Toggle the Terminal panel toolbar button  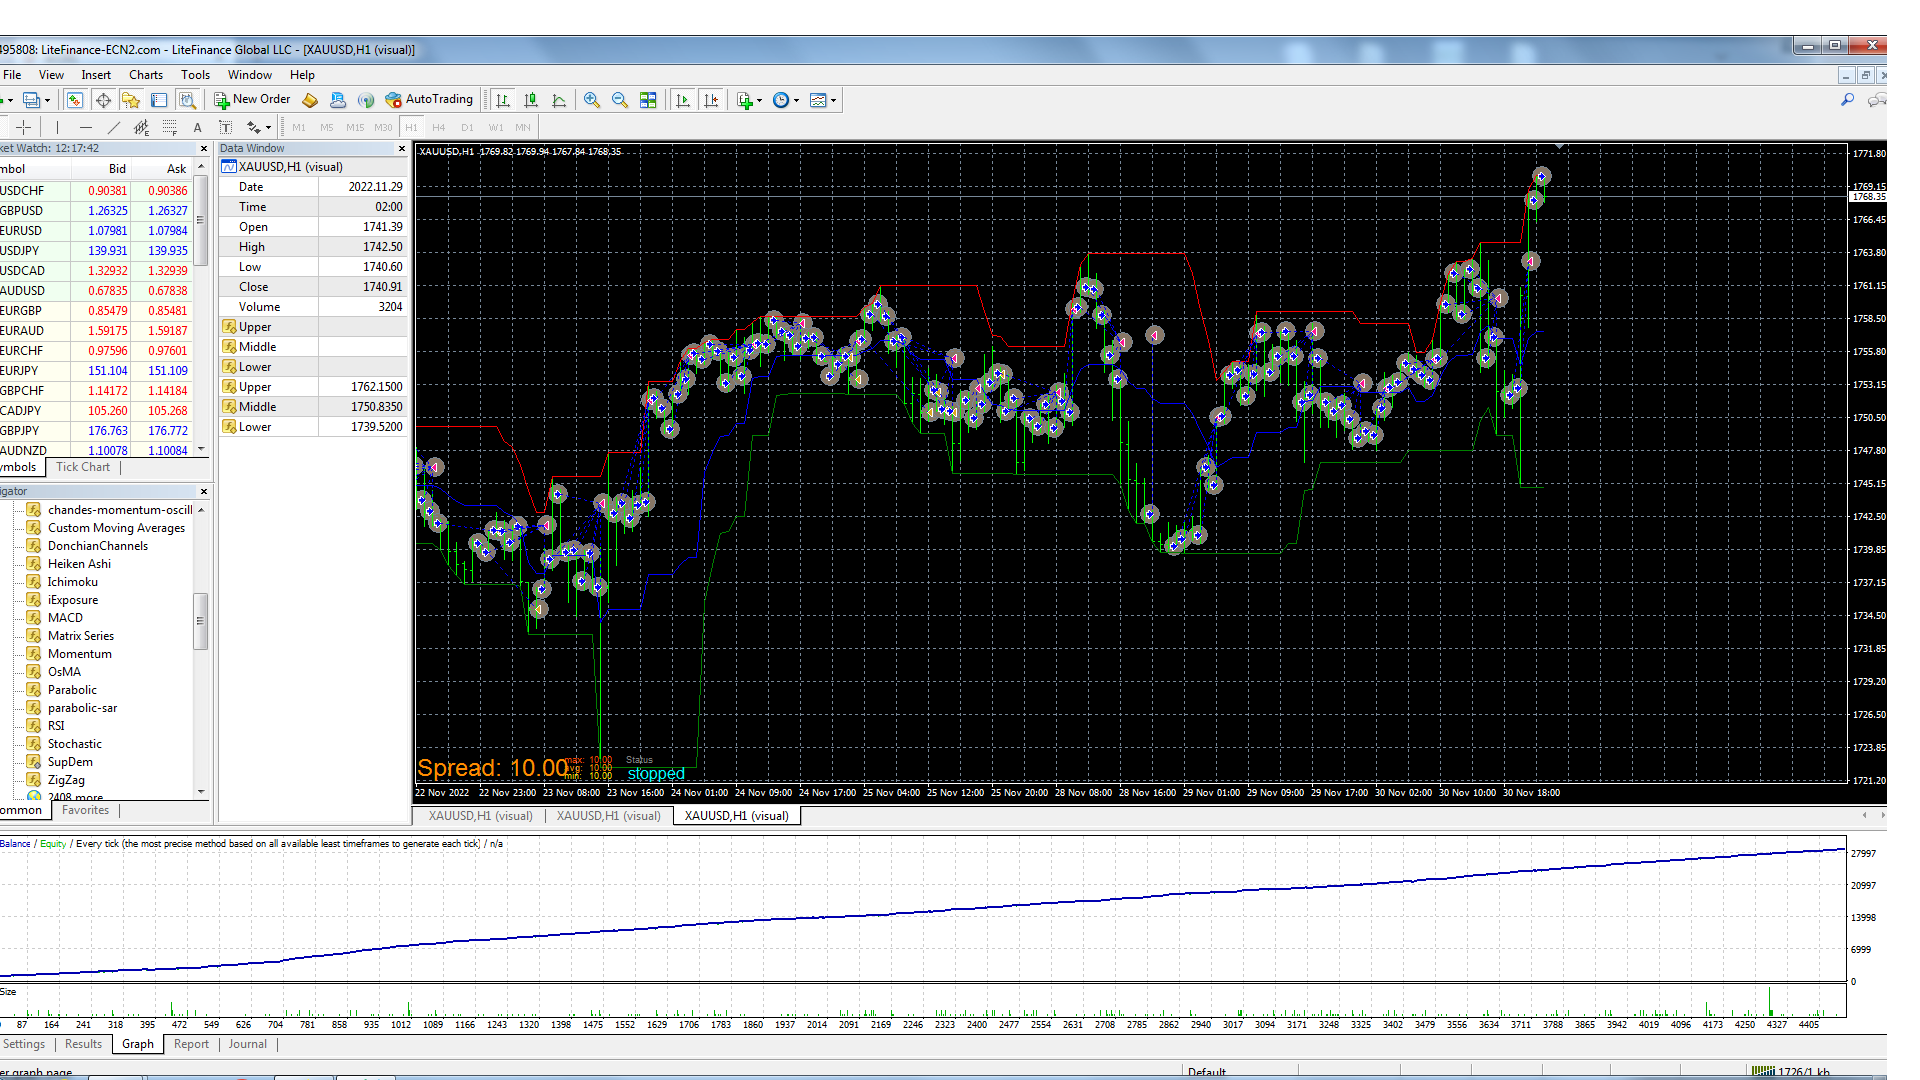click(159, 100)
